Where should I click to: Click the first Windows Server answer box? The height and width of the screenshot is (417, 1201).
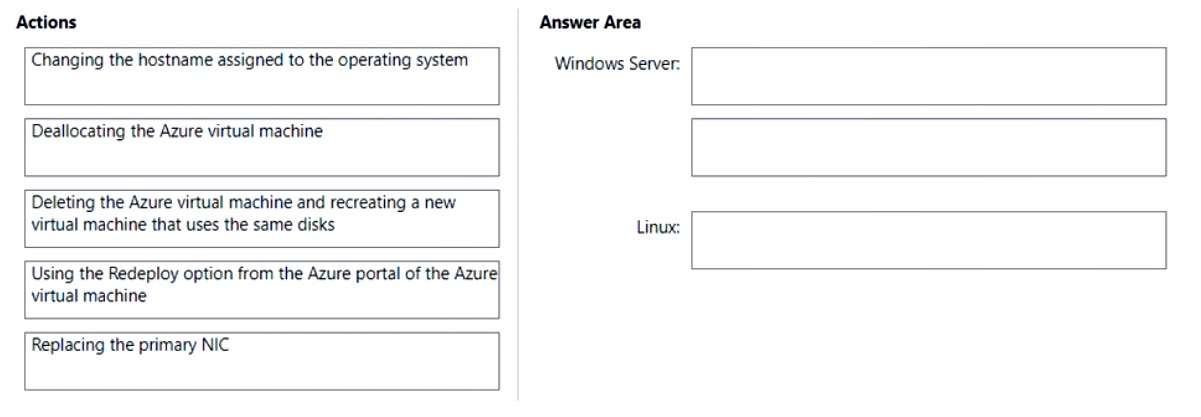928,76
